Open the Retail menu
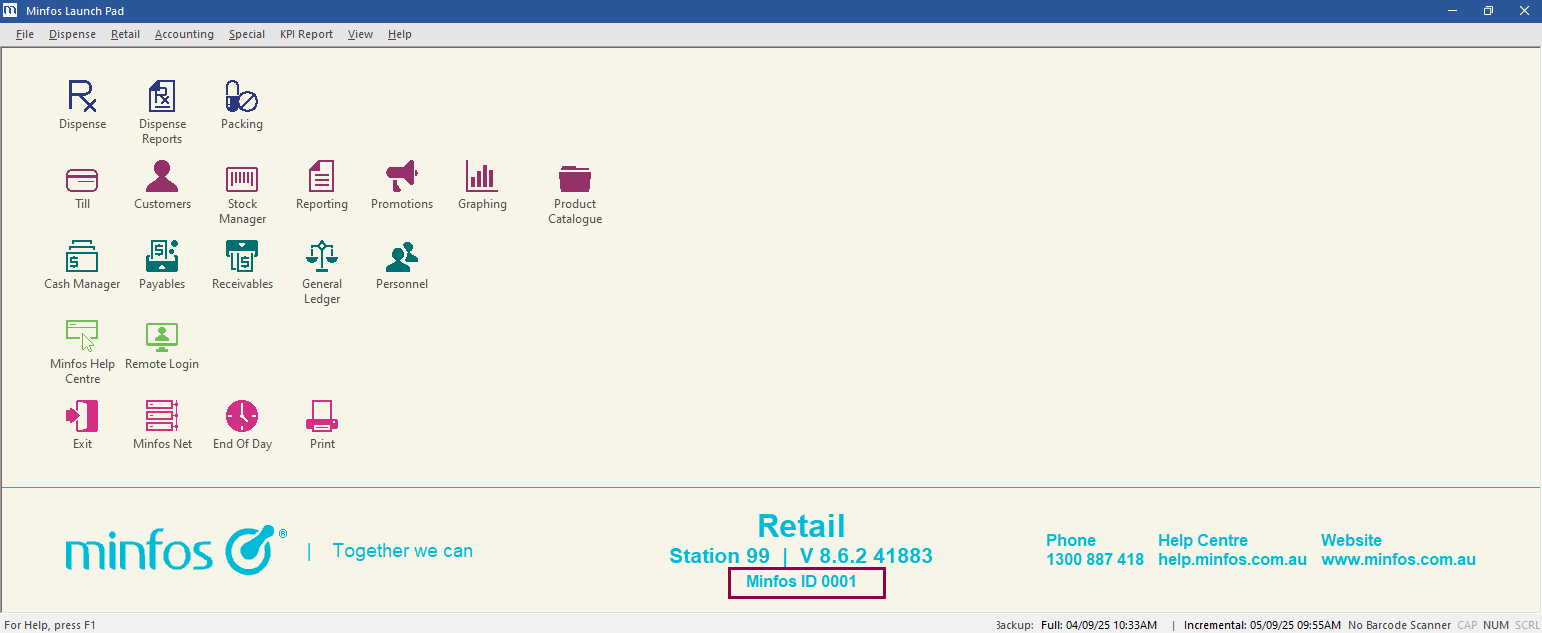This screenshot has height=633, width=1542. pyautogui.click(x=125, y=34)
